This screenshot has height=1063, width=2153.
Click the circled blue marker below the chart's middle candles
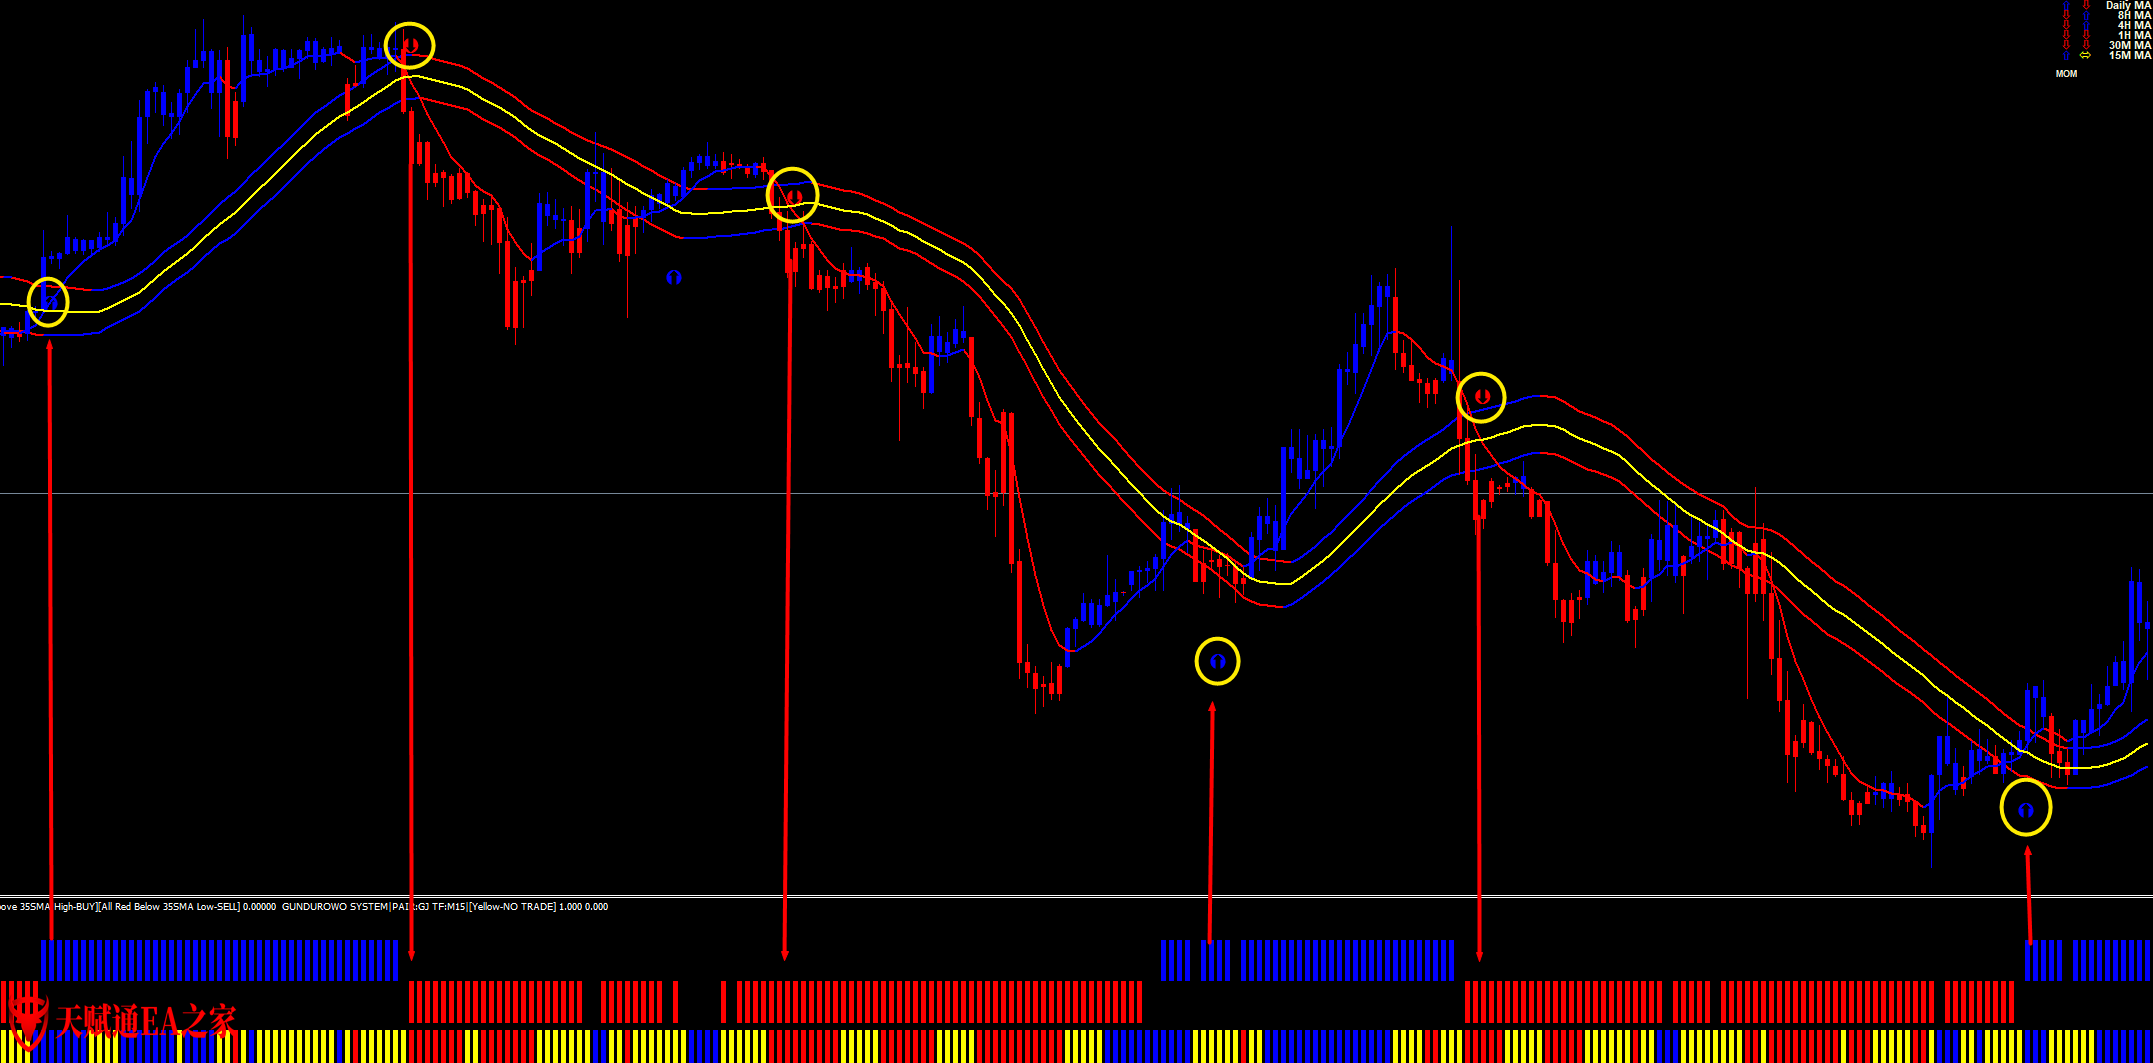point(1217,661)
